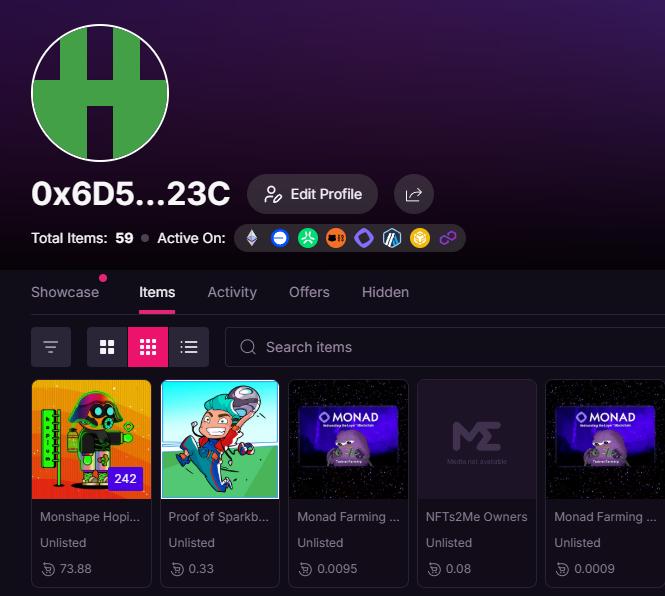Click price icon beside 73.88
This screenshot has width=665, height=596.
[x=48, y=569]
